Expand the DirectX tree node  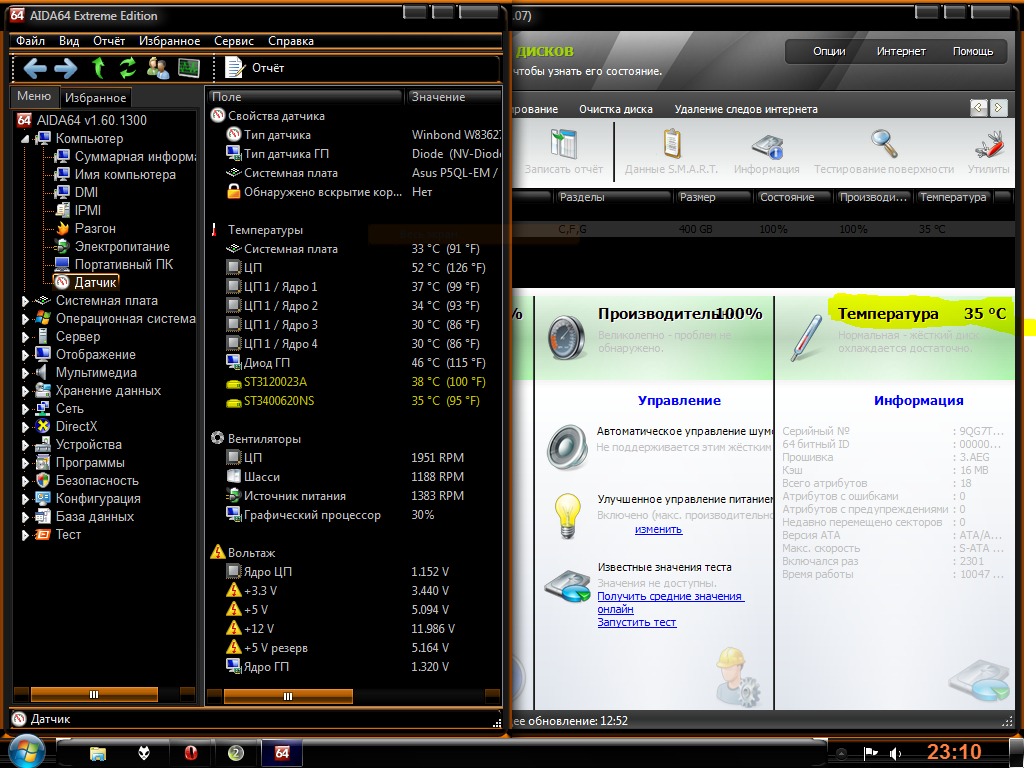pos(25,426)
